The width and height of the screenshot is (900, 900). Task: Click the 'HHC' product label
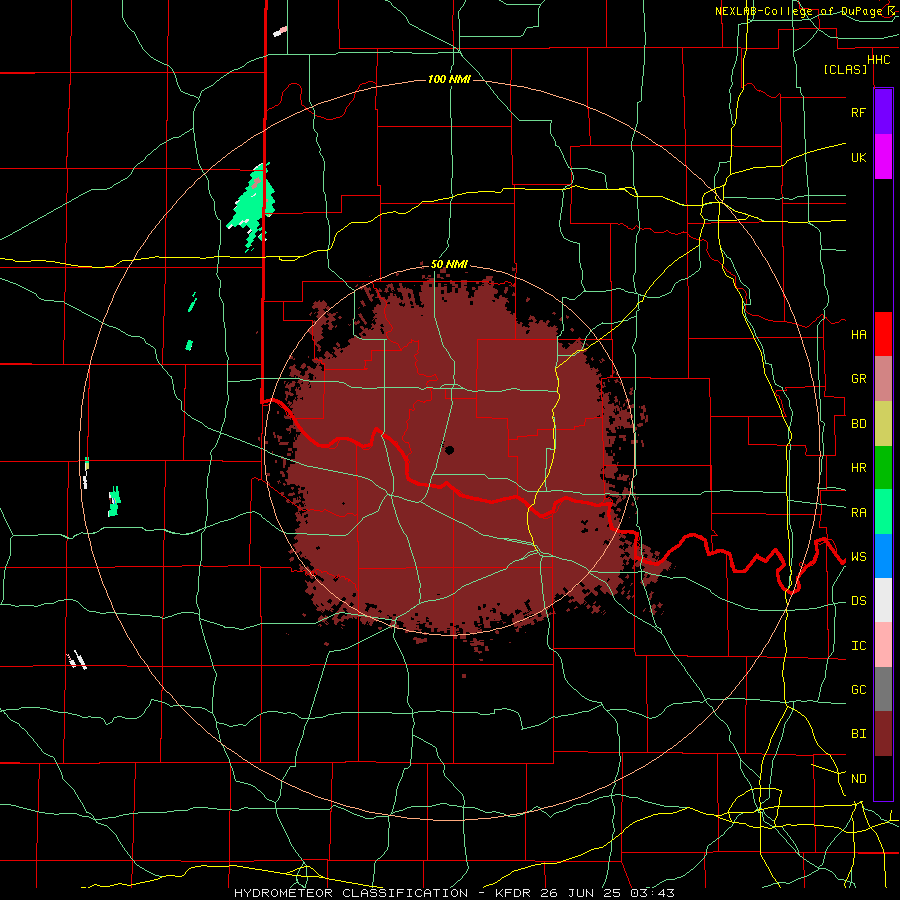pyautogui.click(x=878, y=60)
